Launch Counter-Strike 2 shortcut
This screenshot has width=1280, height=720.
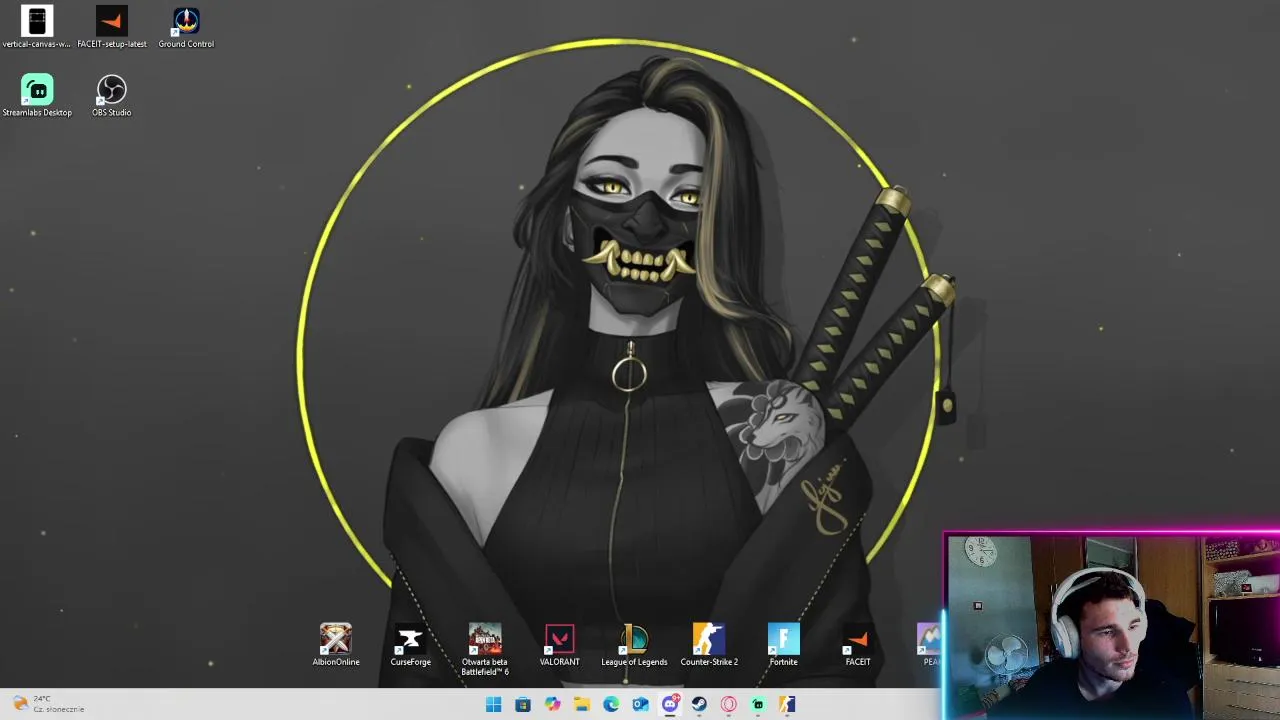pos(709,645)
